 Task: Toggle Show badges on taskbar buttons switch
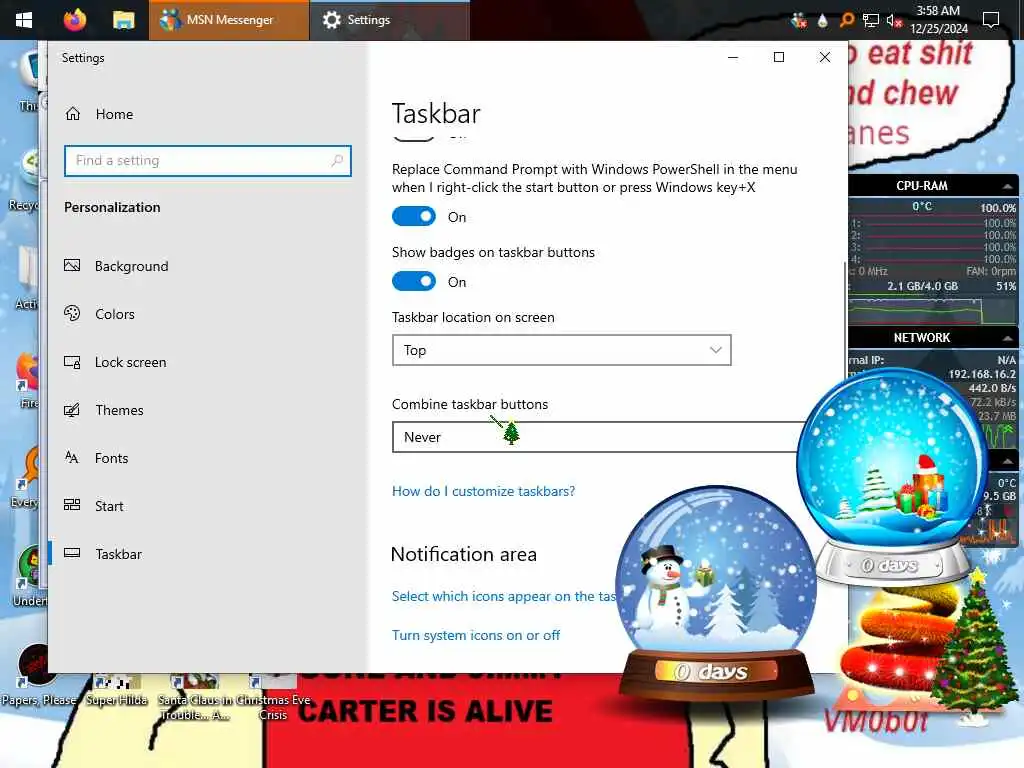tap(413, 281)
